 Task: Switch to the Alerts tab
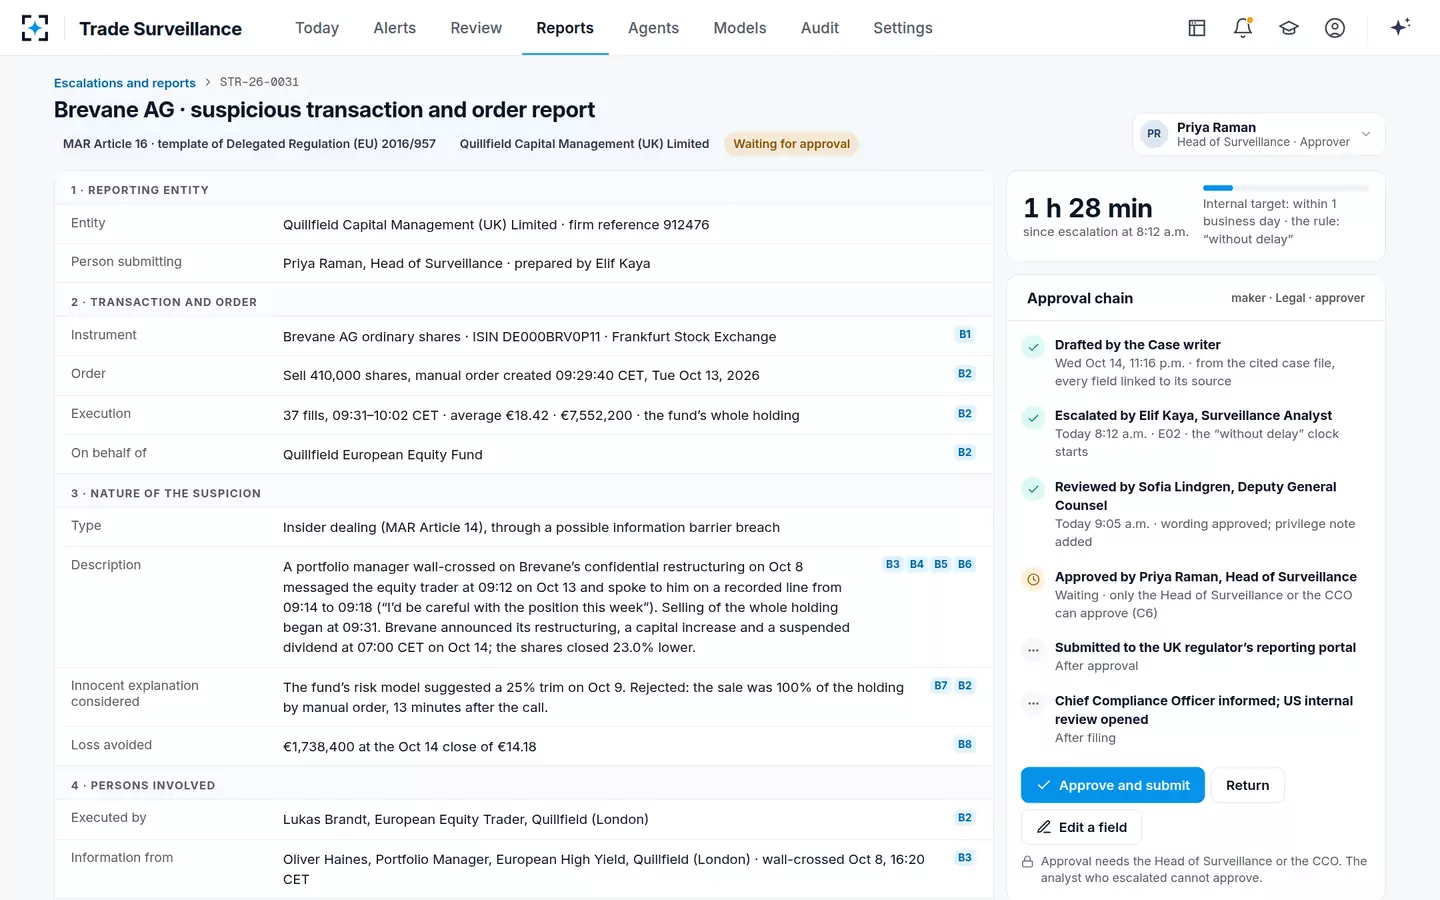tap(394, 28)
